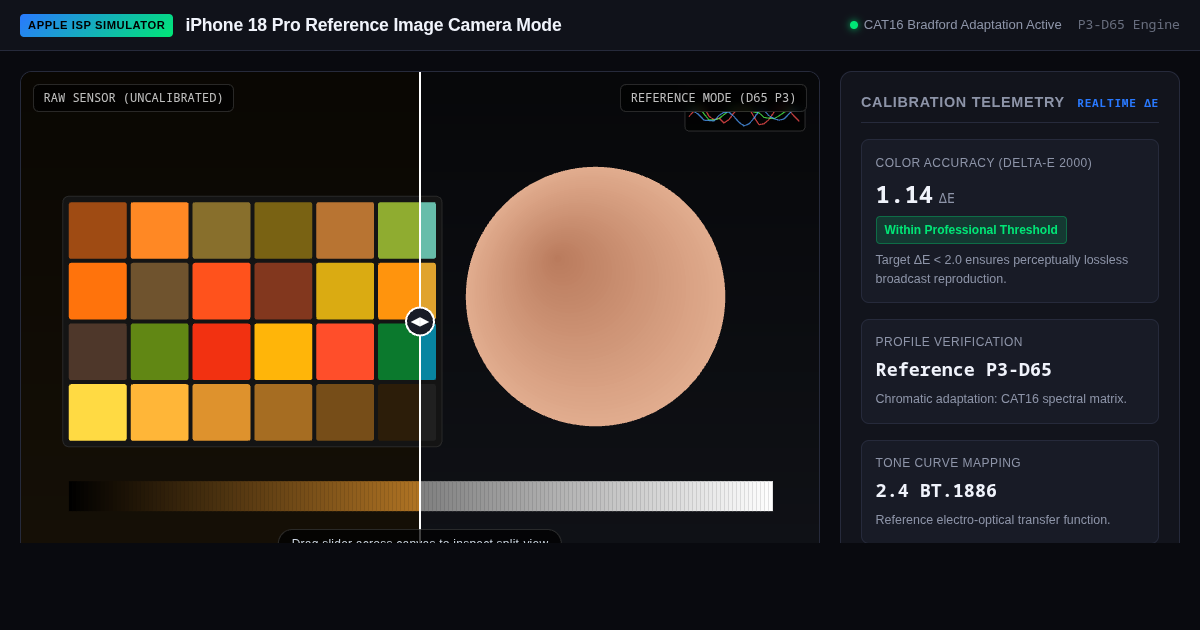This screenshot has height=630, width=1200.
Task: Select the pale yellow patch in bottom row
Action: tap(98, 412)
